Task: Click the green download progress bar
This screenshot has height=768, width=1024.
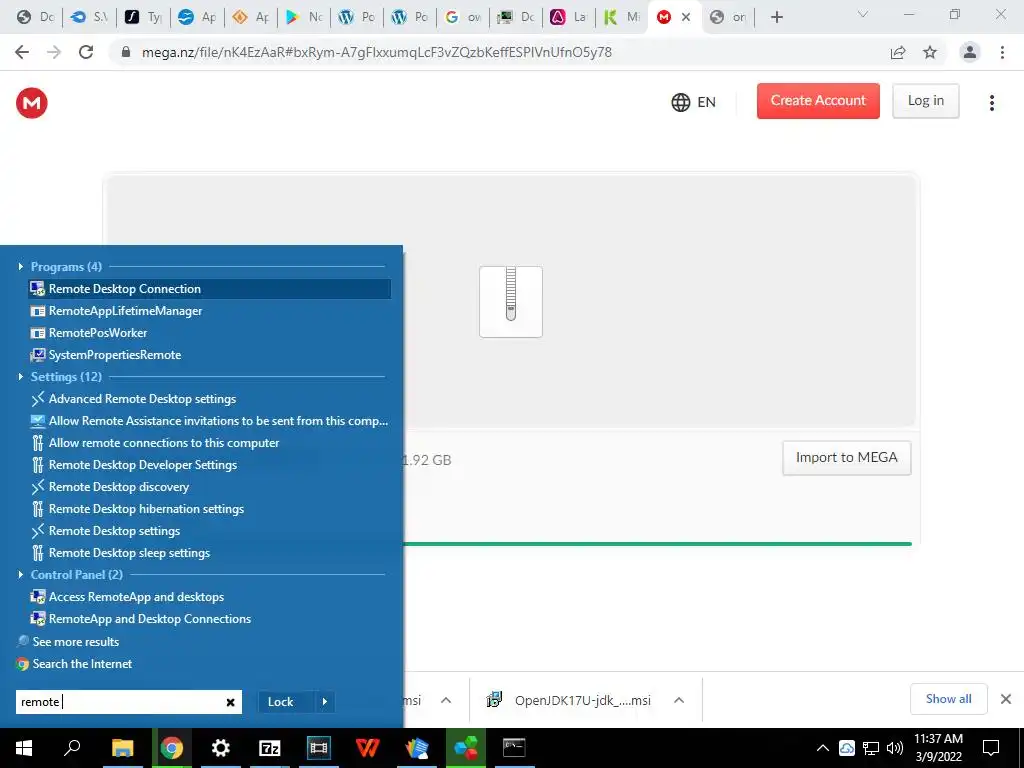Action: (x=657, y=543)
